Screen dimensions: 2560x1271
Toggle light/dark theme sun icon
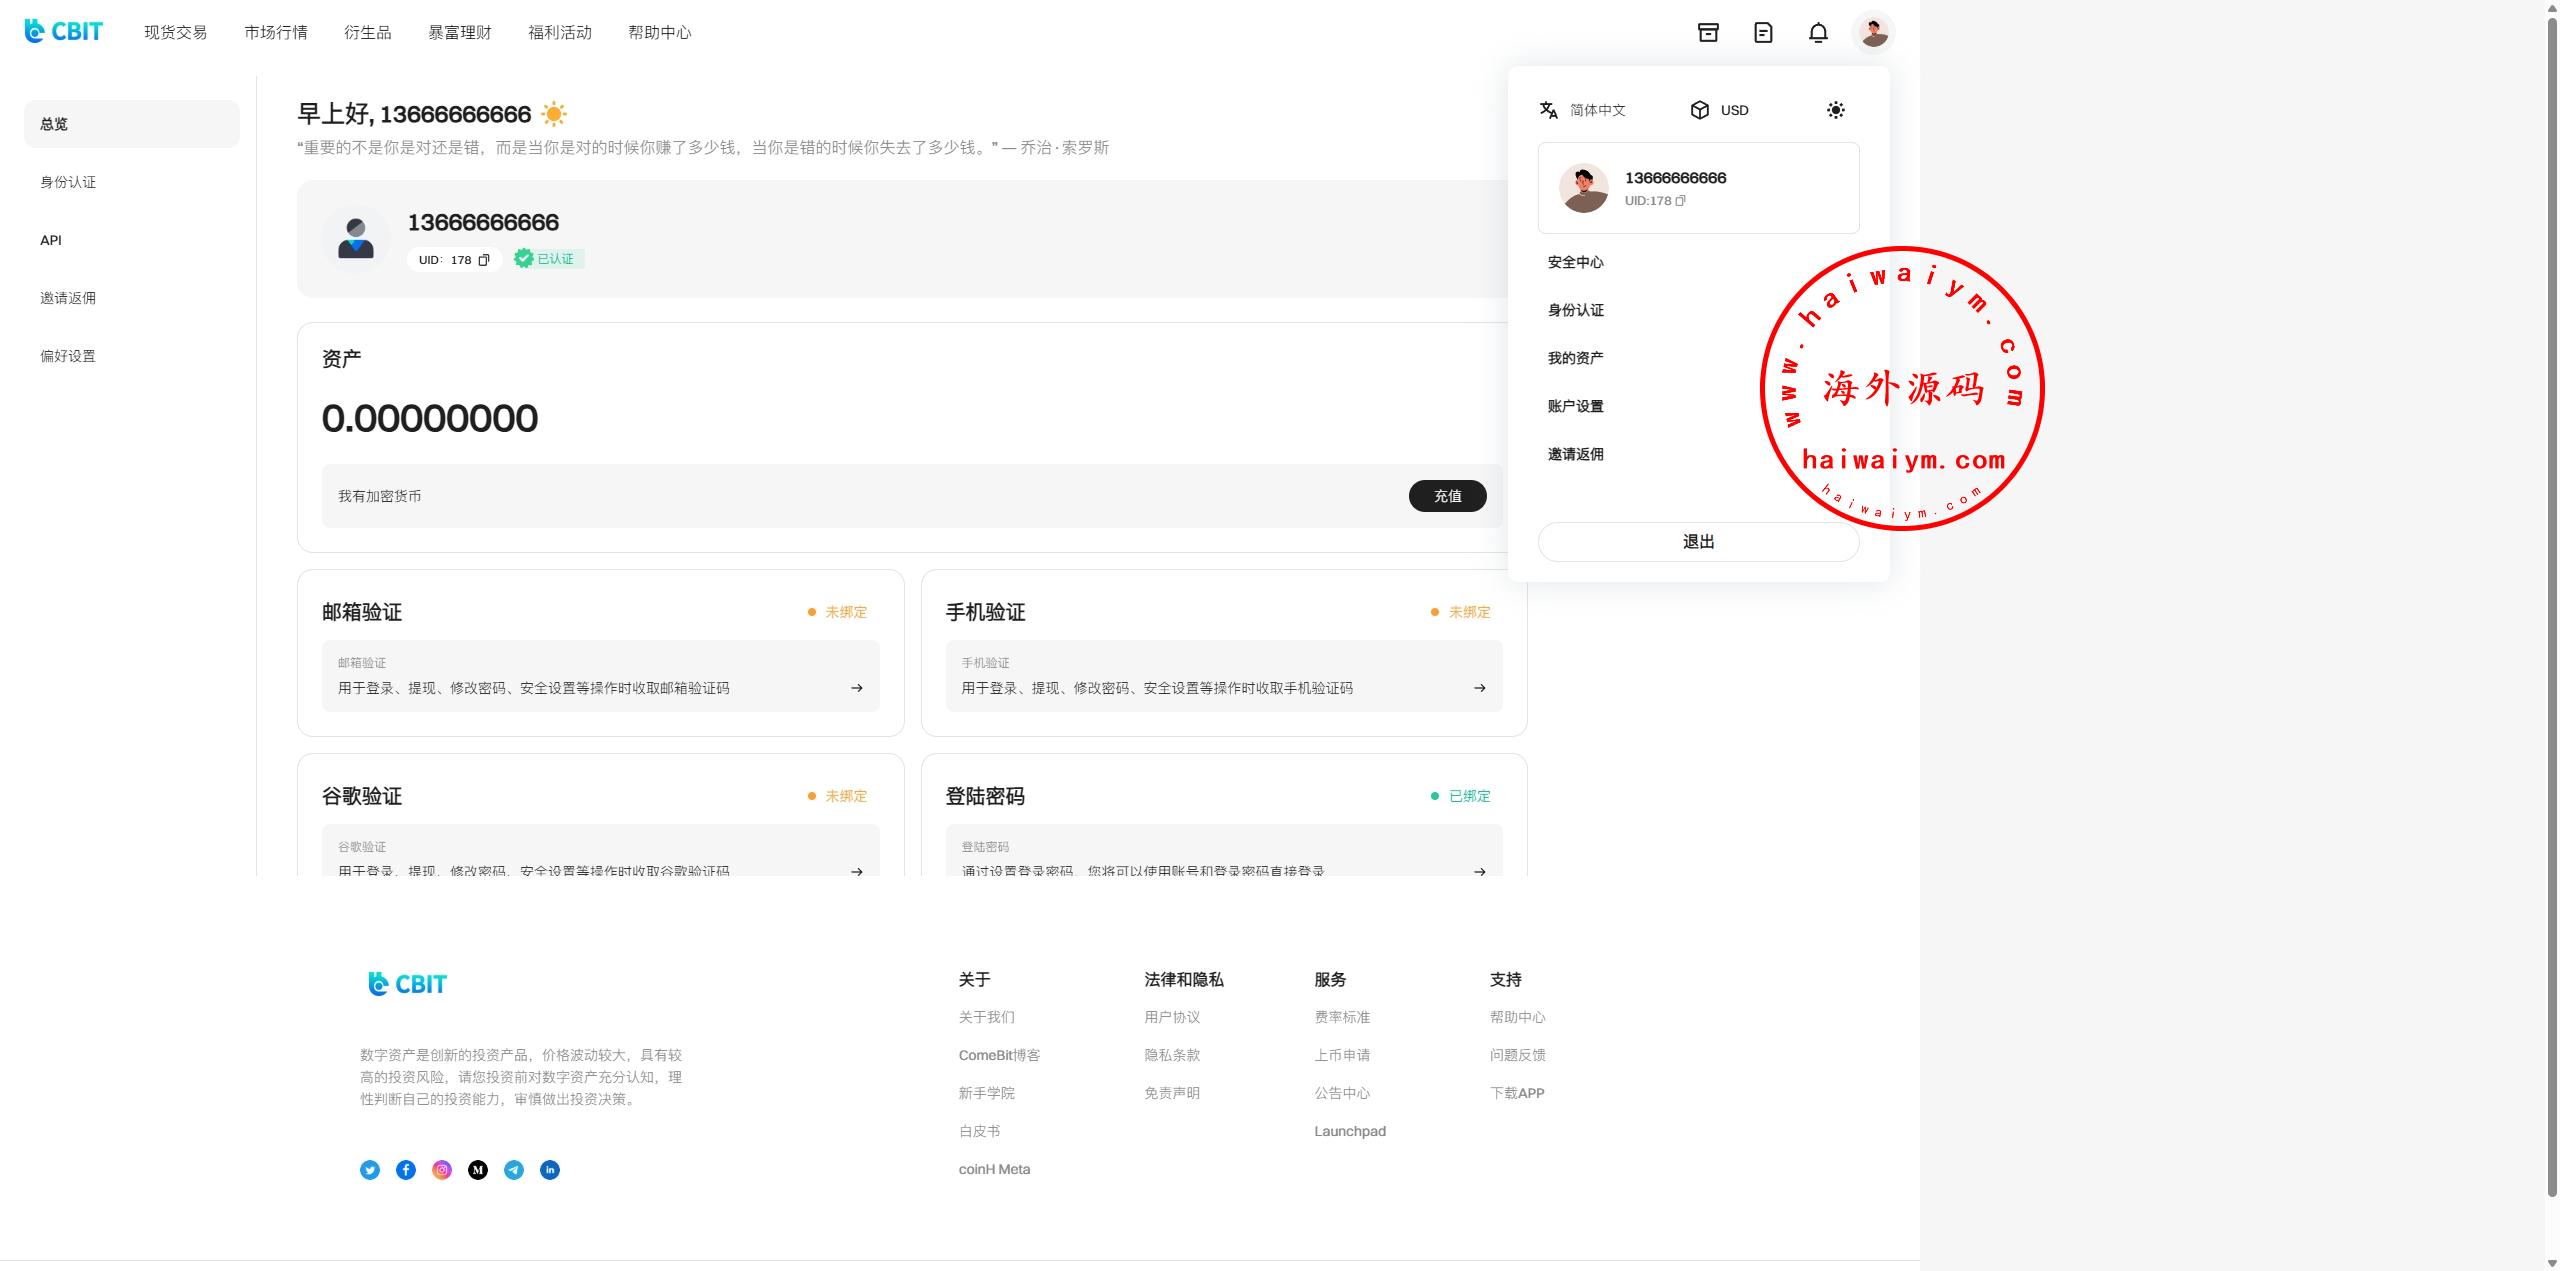[1835, 110]
